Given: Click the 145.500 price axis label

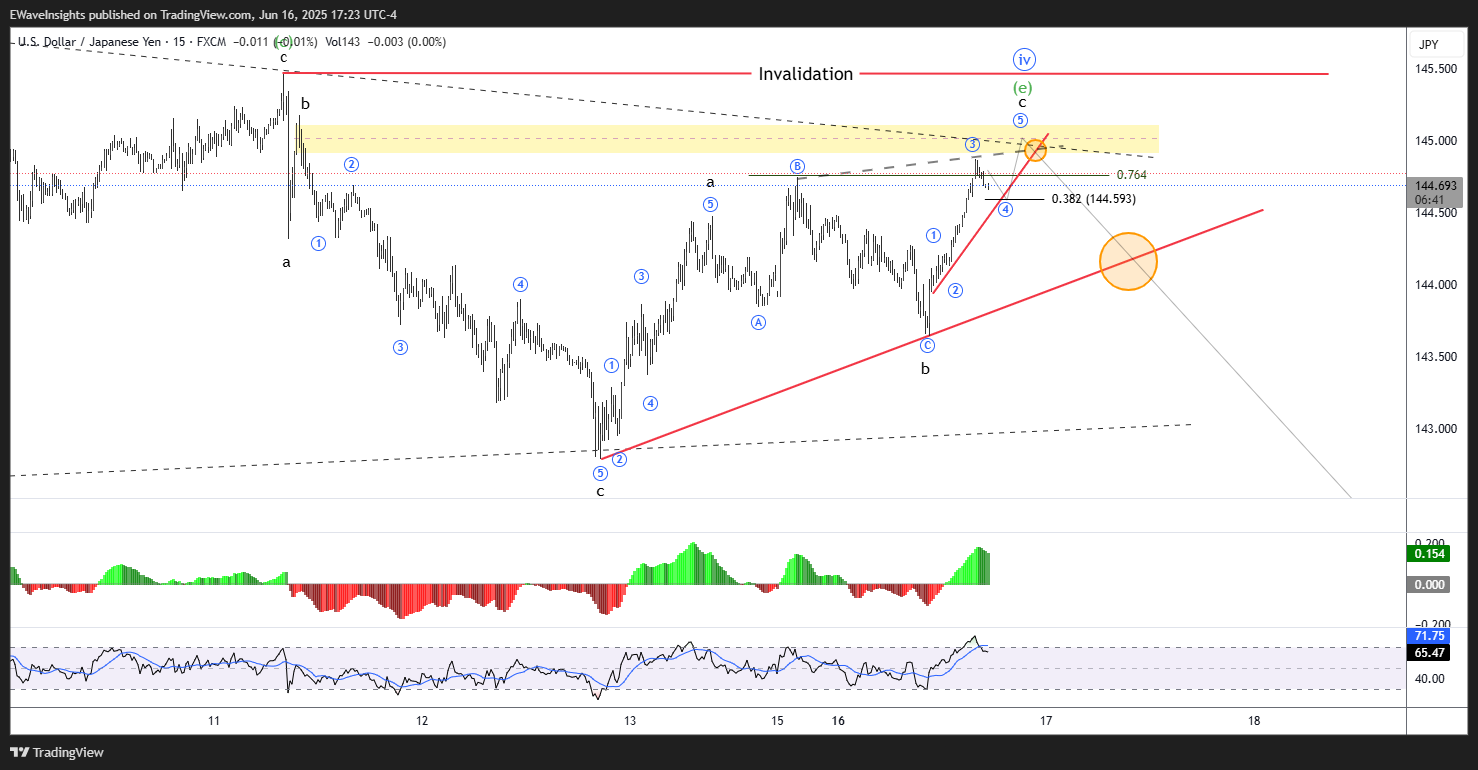Looking at the screenshot, I should pyautogui.click(x=1435, y=69).
